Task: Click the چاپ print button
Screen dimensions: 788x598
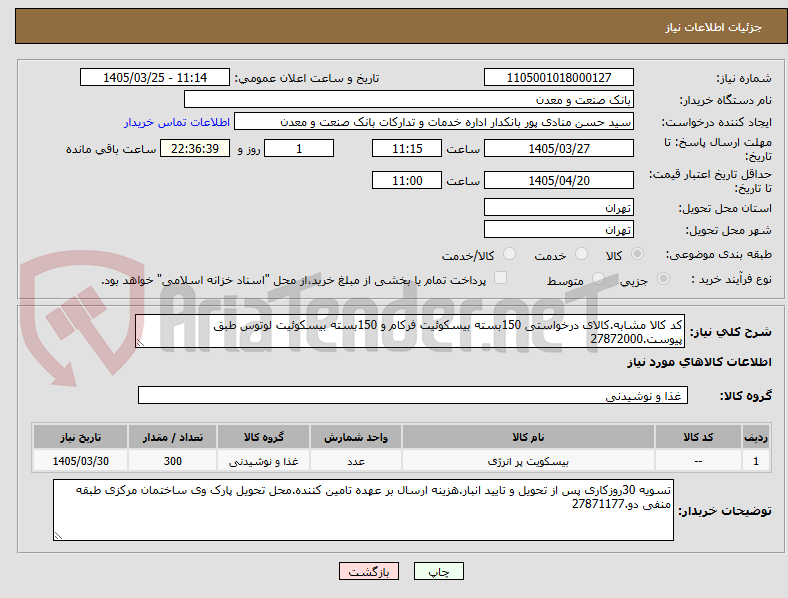Action: 439,571
